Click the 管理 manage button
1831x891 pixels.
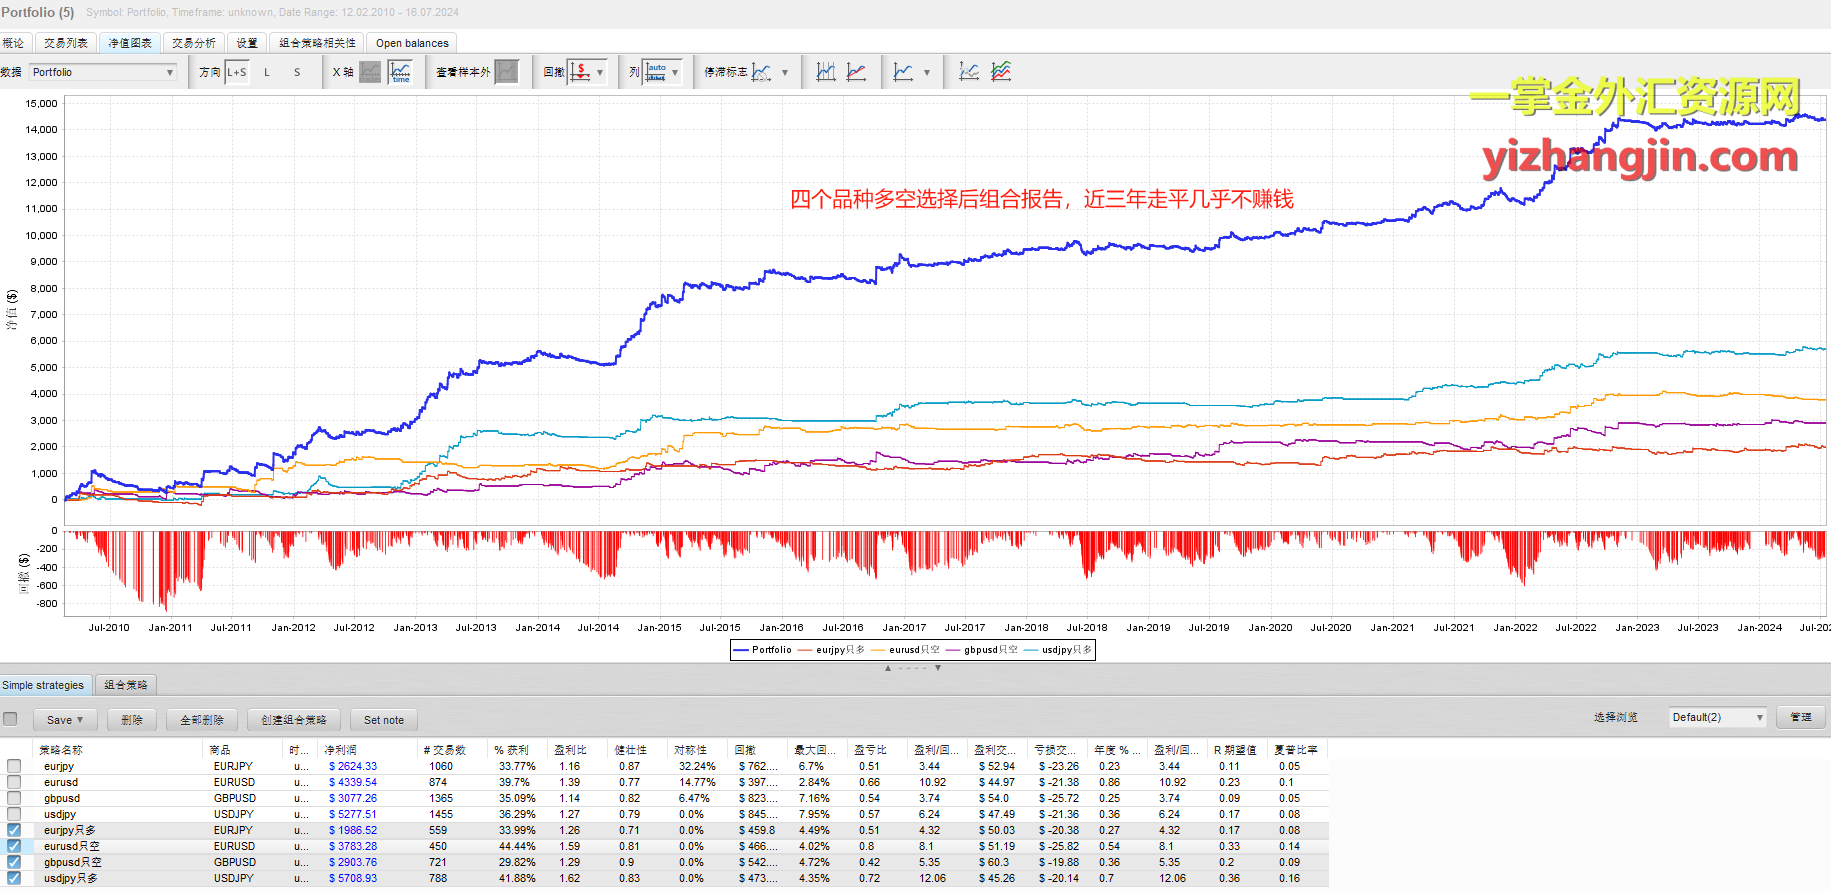(x=1801, y=717)
